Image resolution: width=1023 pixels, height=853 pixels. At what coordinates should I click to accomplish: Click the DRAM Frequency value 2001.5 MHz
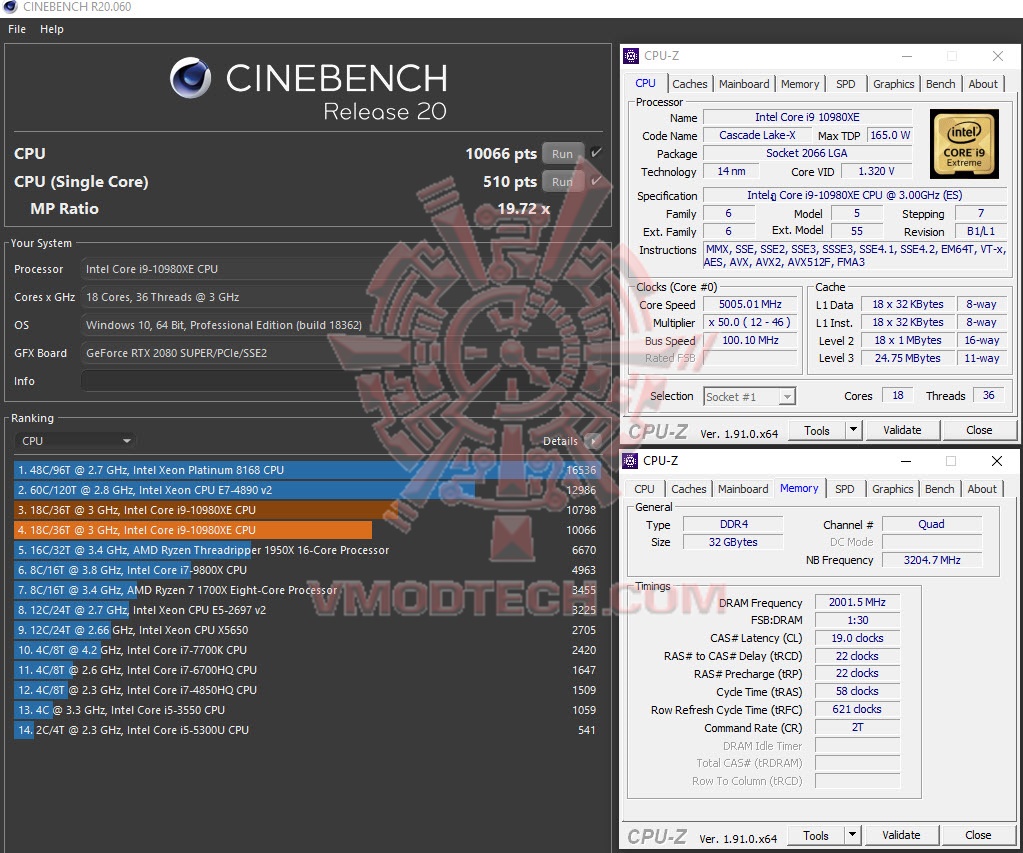(x=857, y=602)
